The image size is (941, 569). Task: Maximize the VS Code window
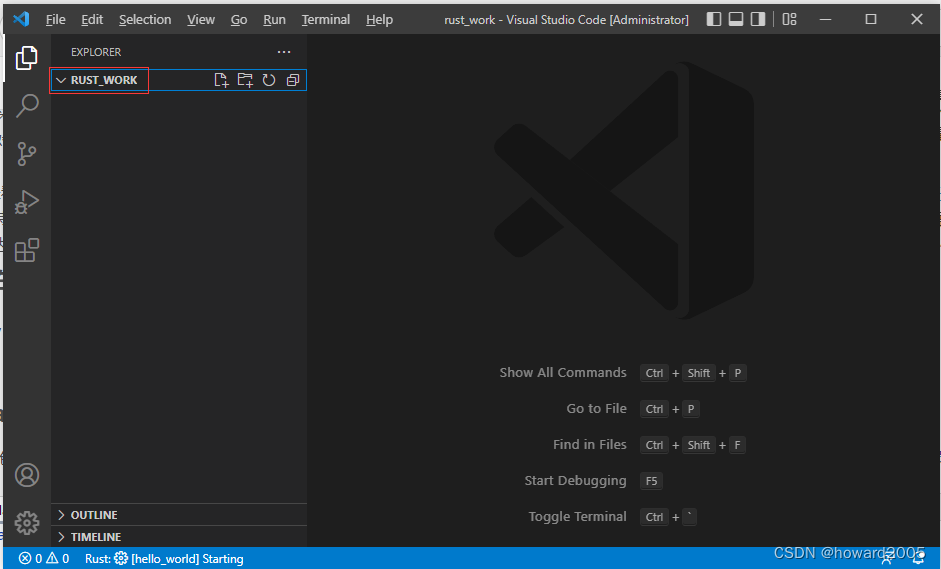pos(871,19)
